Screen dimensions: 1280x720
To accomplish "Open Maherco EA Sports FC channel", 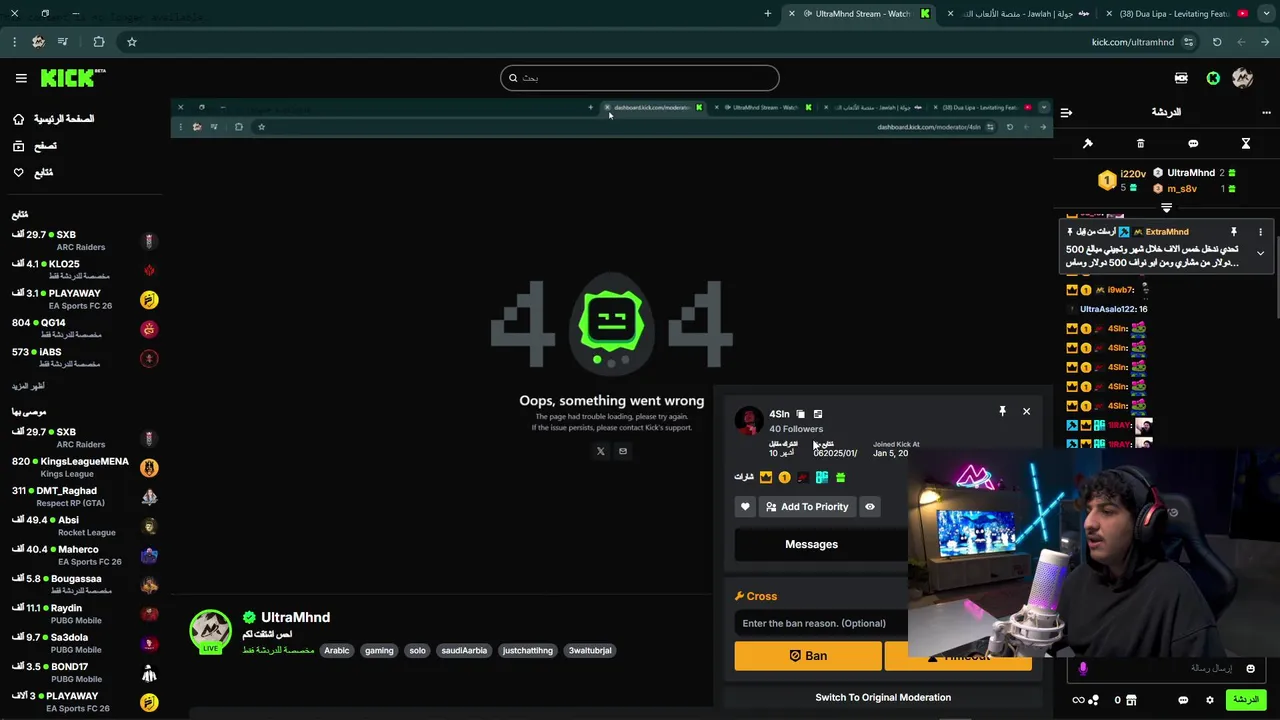I will click(85, 555).
